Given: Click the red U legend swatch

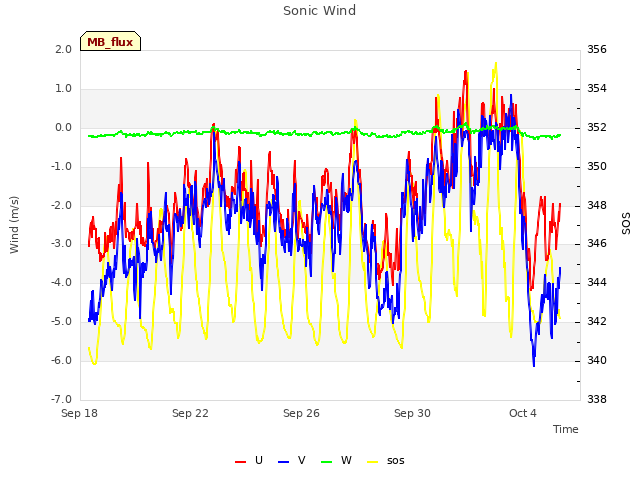Looking at the screenshot, I should [240, 462].
